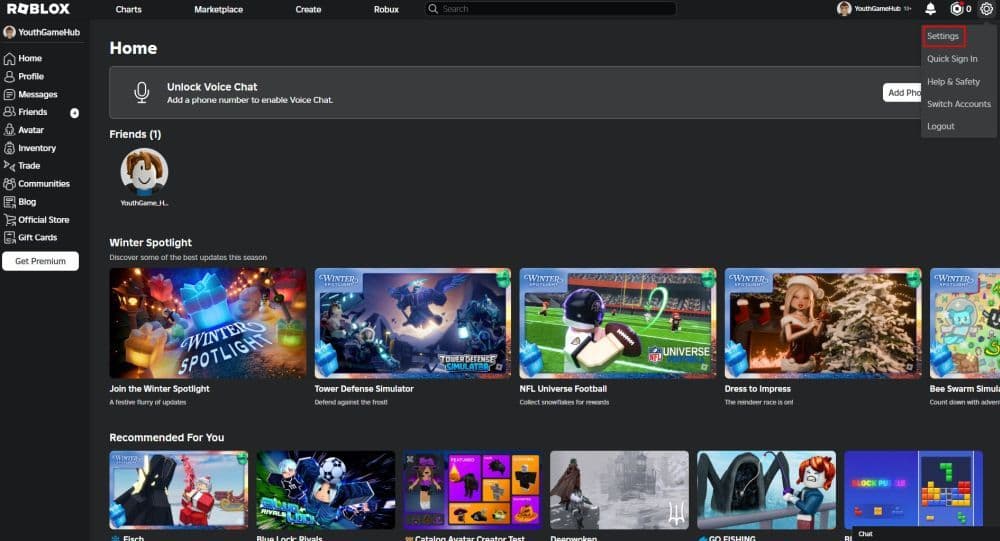Screen dimensions: 1000x541
Task: Open the Marketplace tab
Action: (x=218, y=10)
